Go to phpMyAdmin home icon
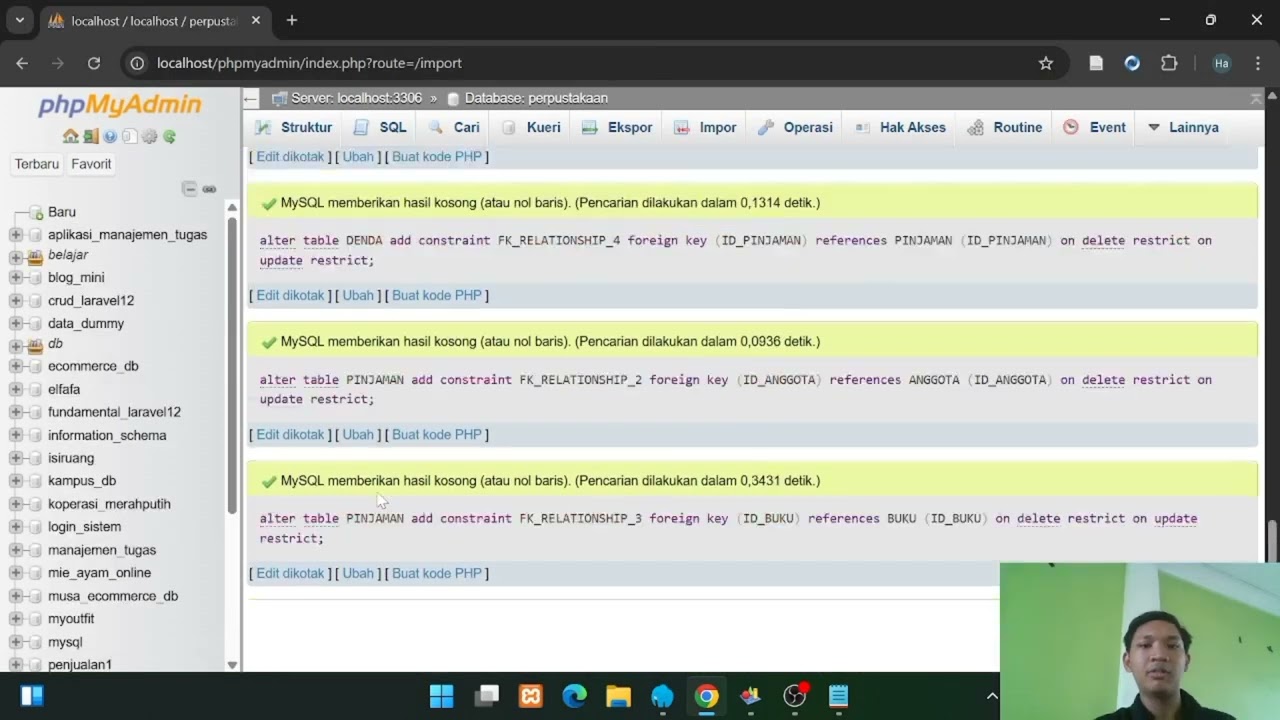 (x=70, y=136)
